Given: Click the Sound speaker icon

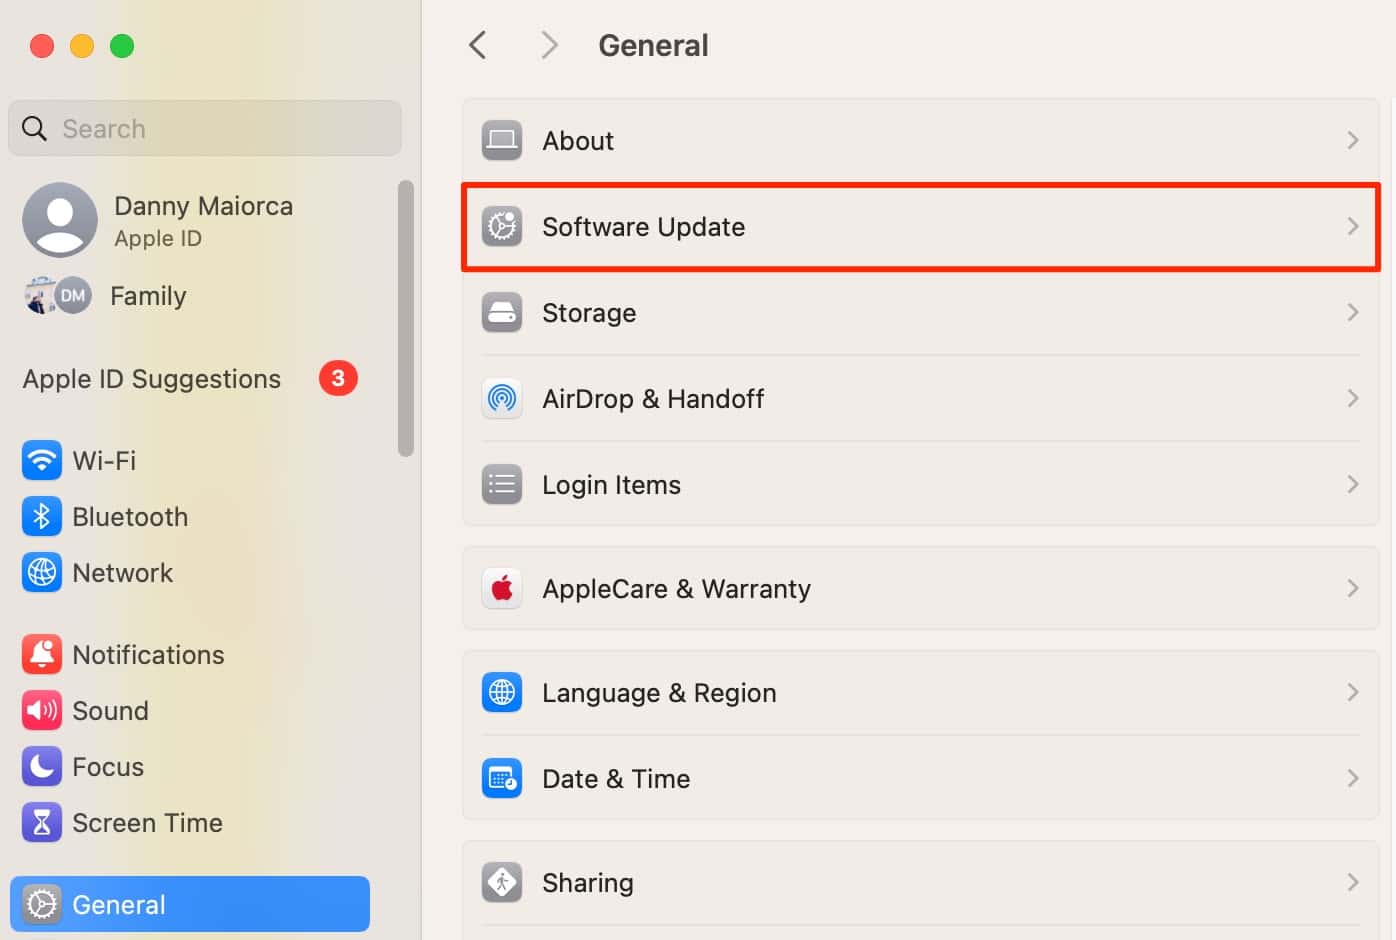Looking at the screenshot, I should click(x=41, y=711).
